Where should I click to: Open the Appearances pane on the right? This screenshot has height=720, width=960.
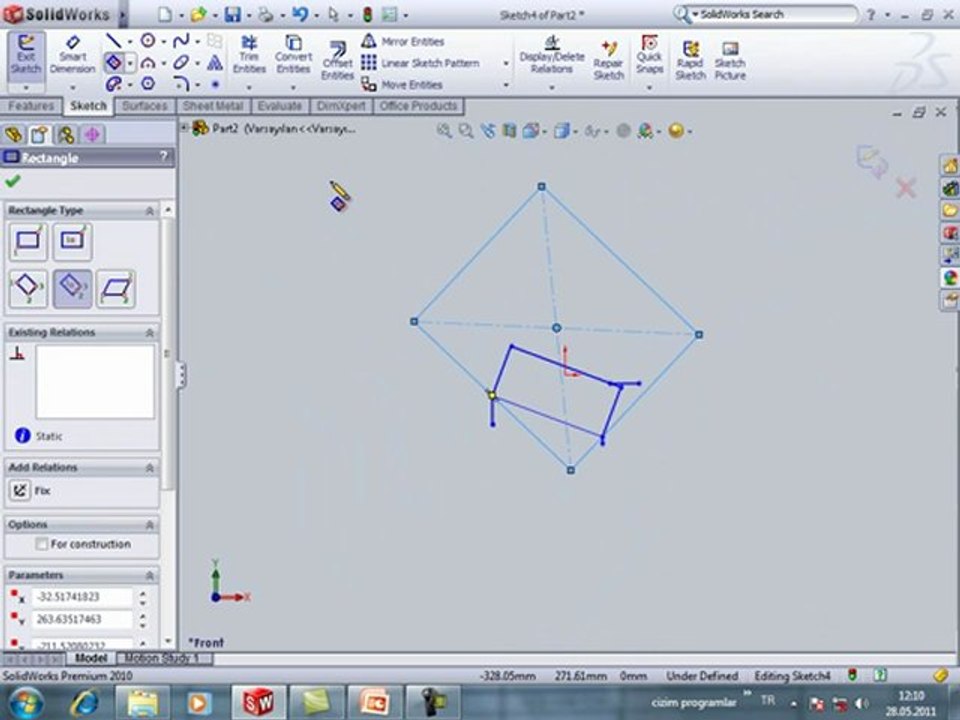950,278
